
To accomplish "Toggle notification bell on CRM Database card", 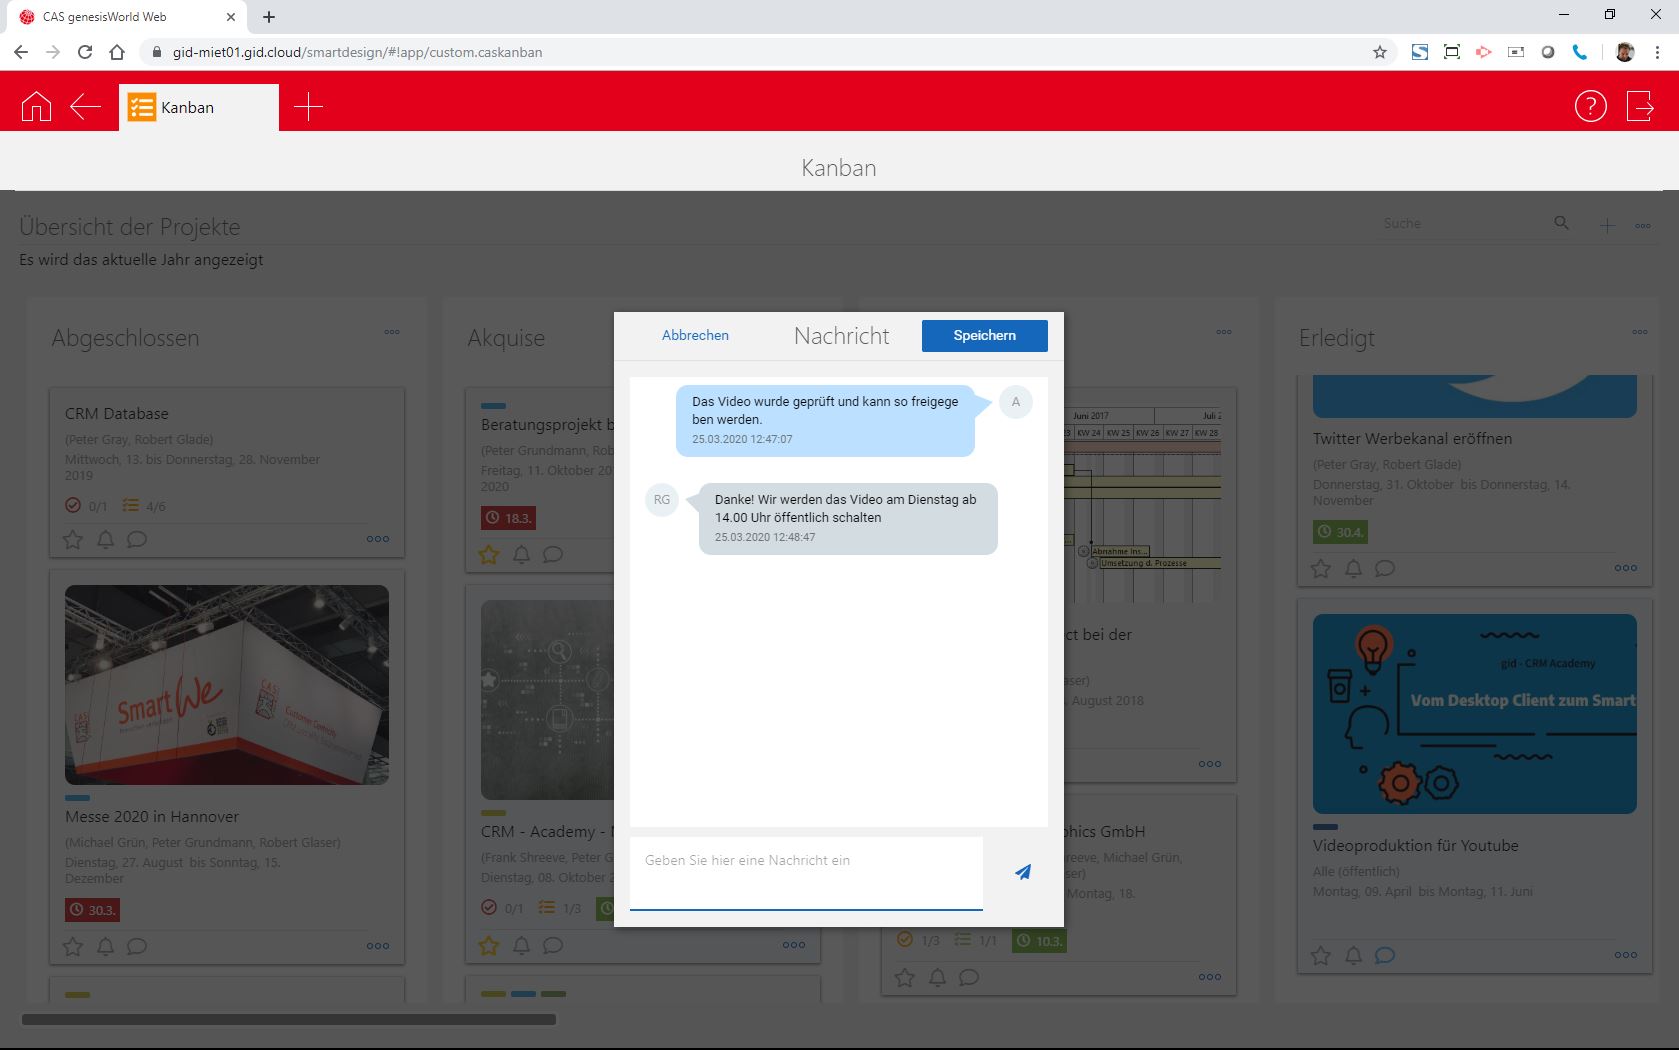I will 105,540.
